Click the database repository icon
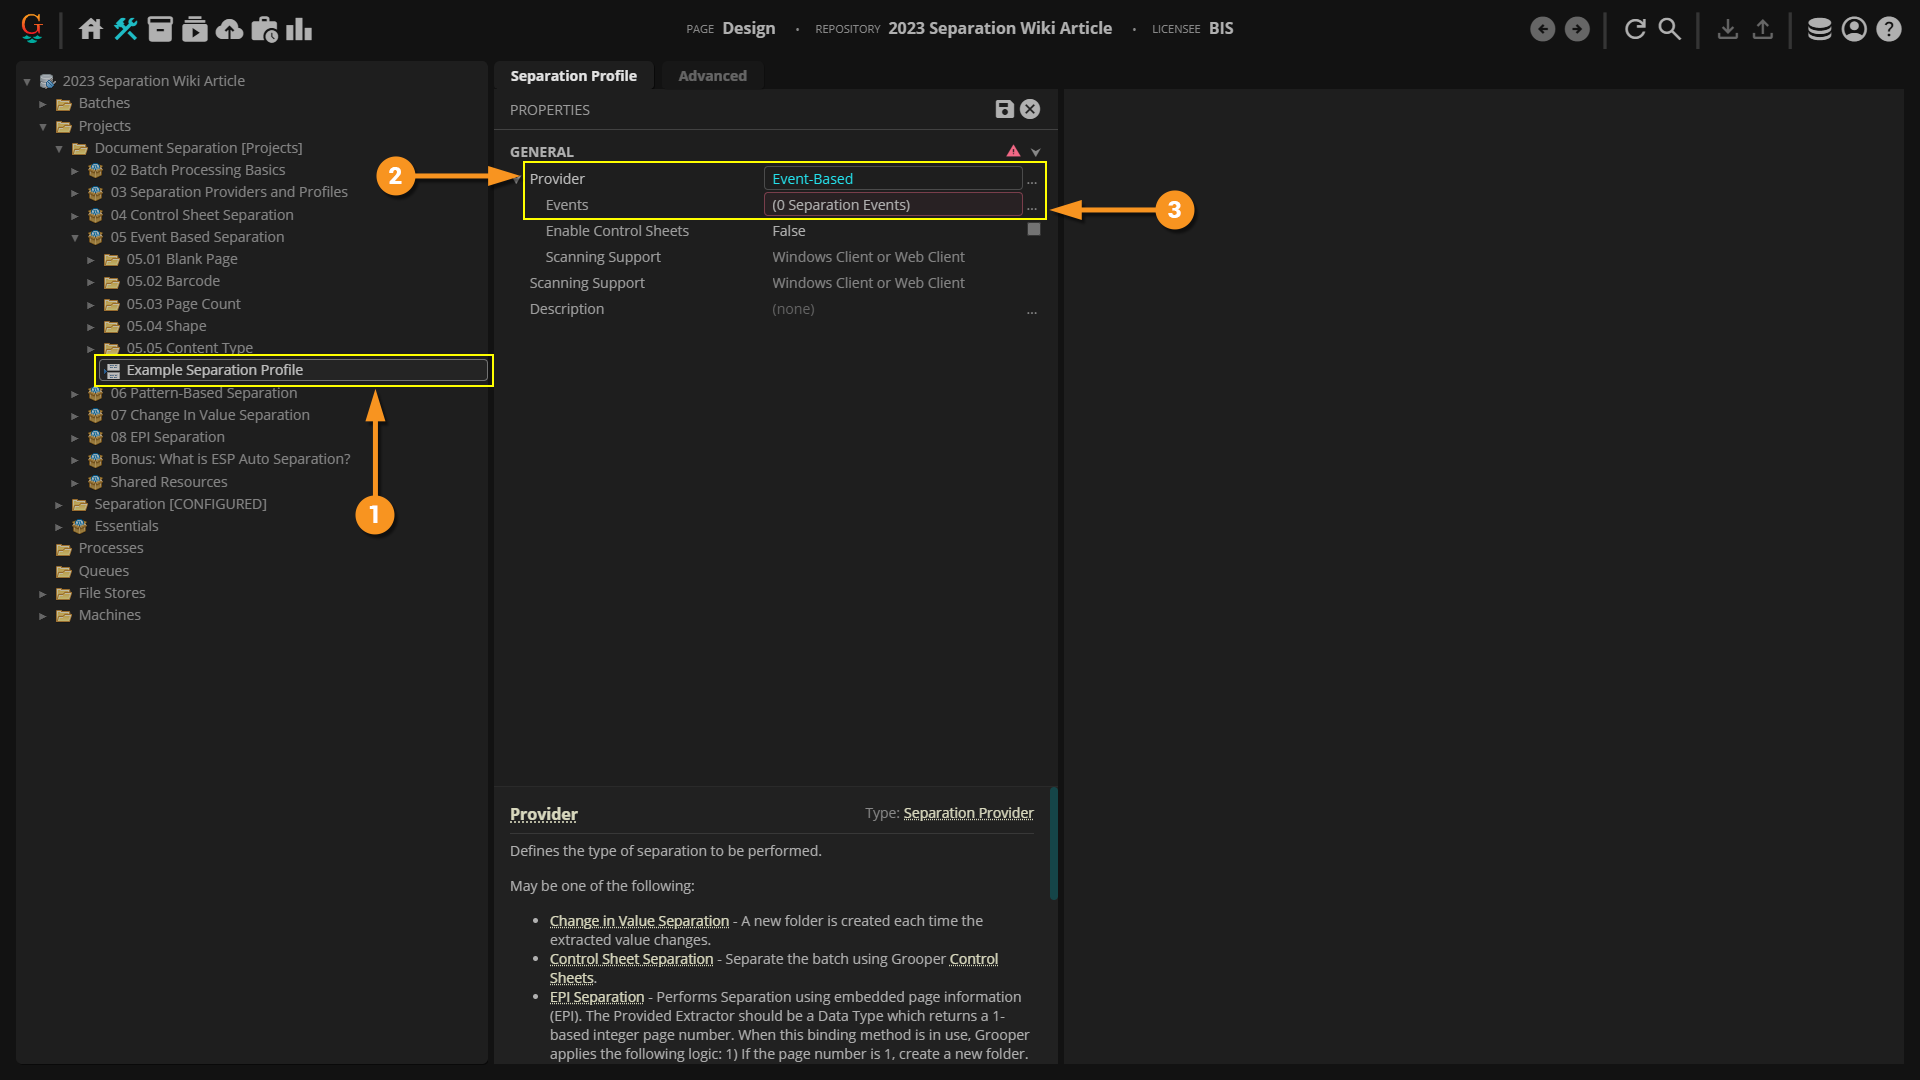The width and height of the screenshot is (1920, 1080). coord(1819,29)
